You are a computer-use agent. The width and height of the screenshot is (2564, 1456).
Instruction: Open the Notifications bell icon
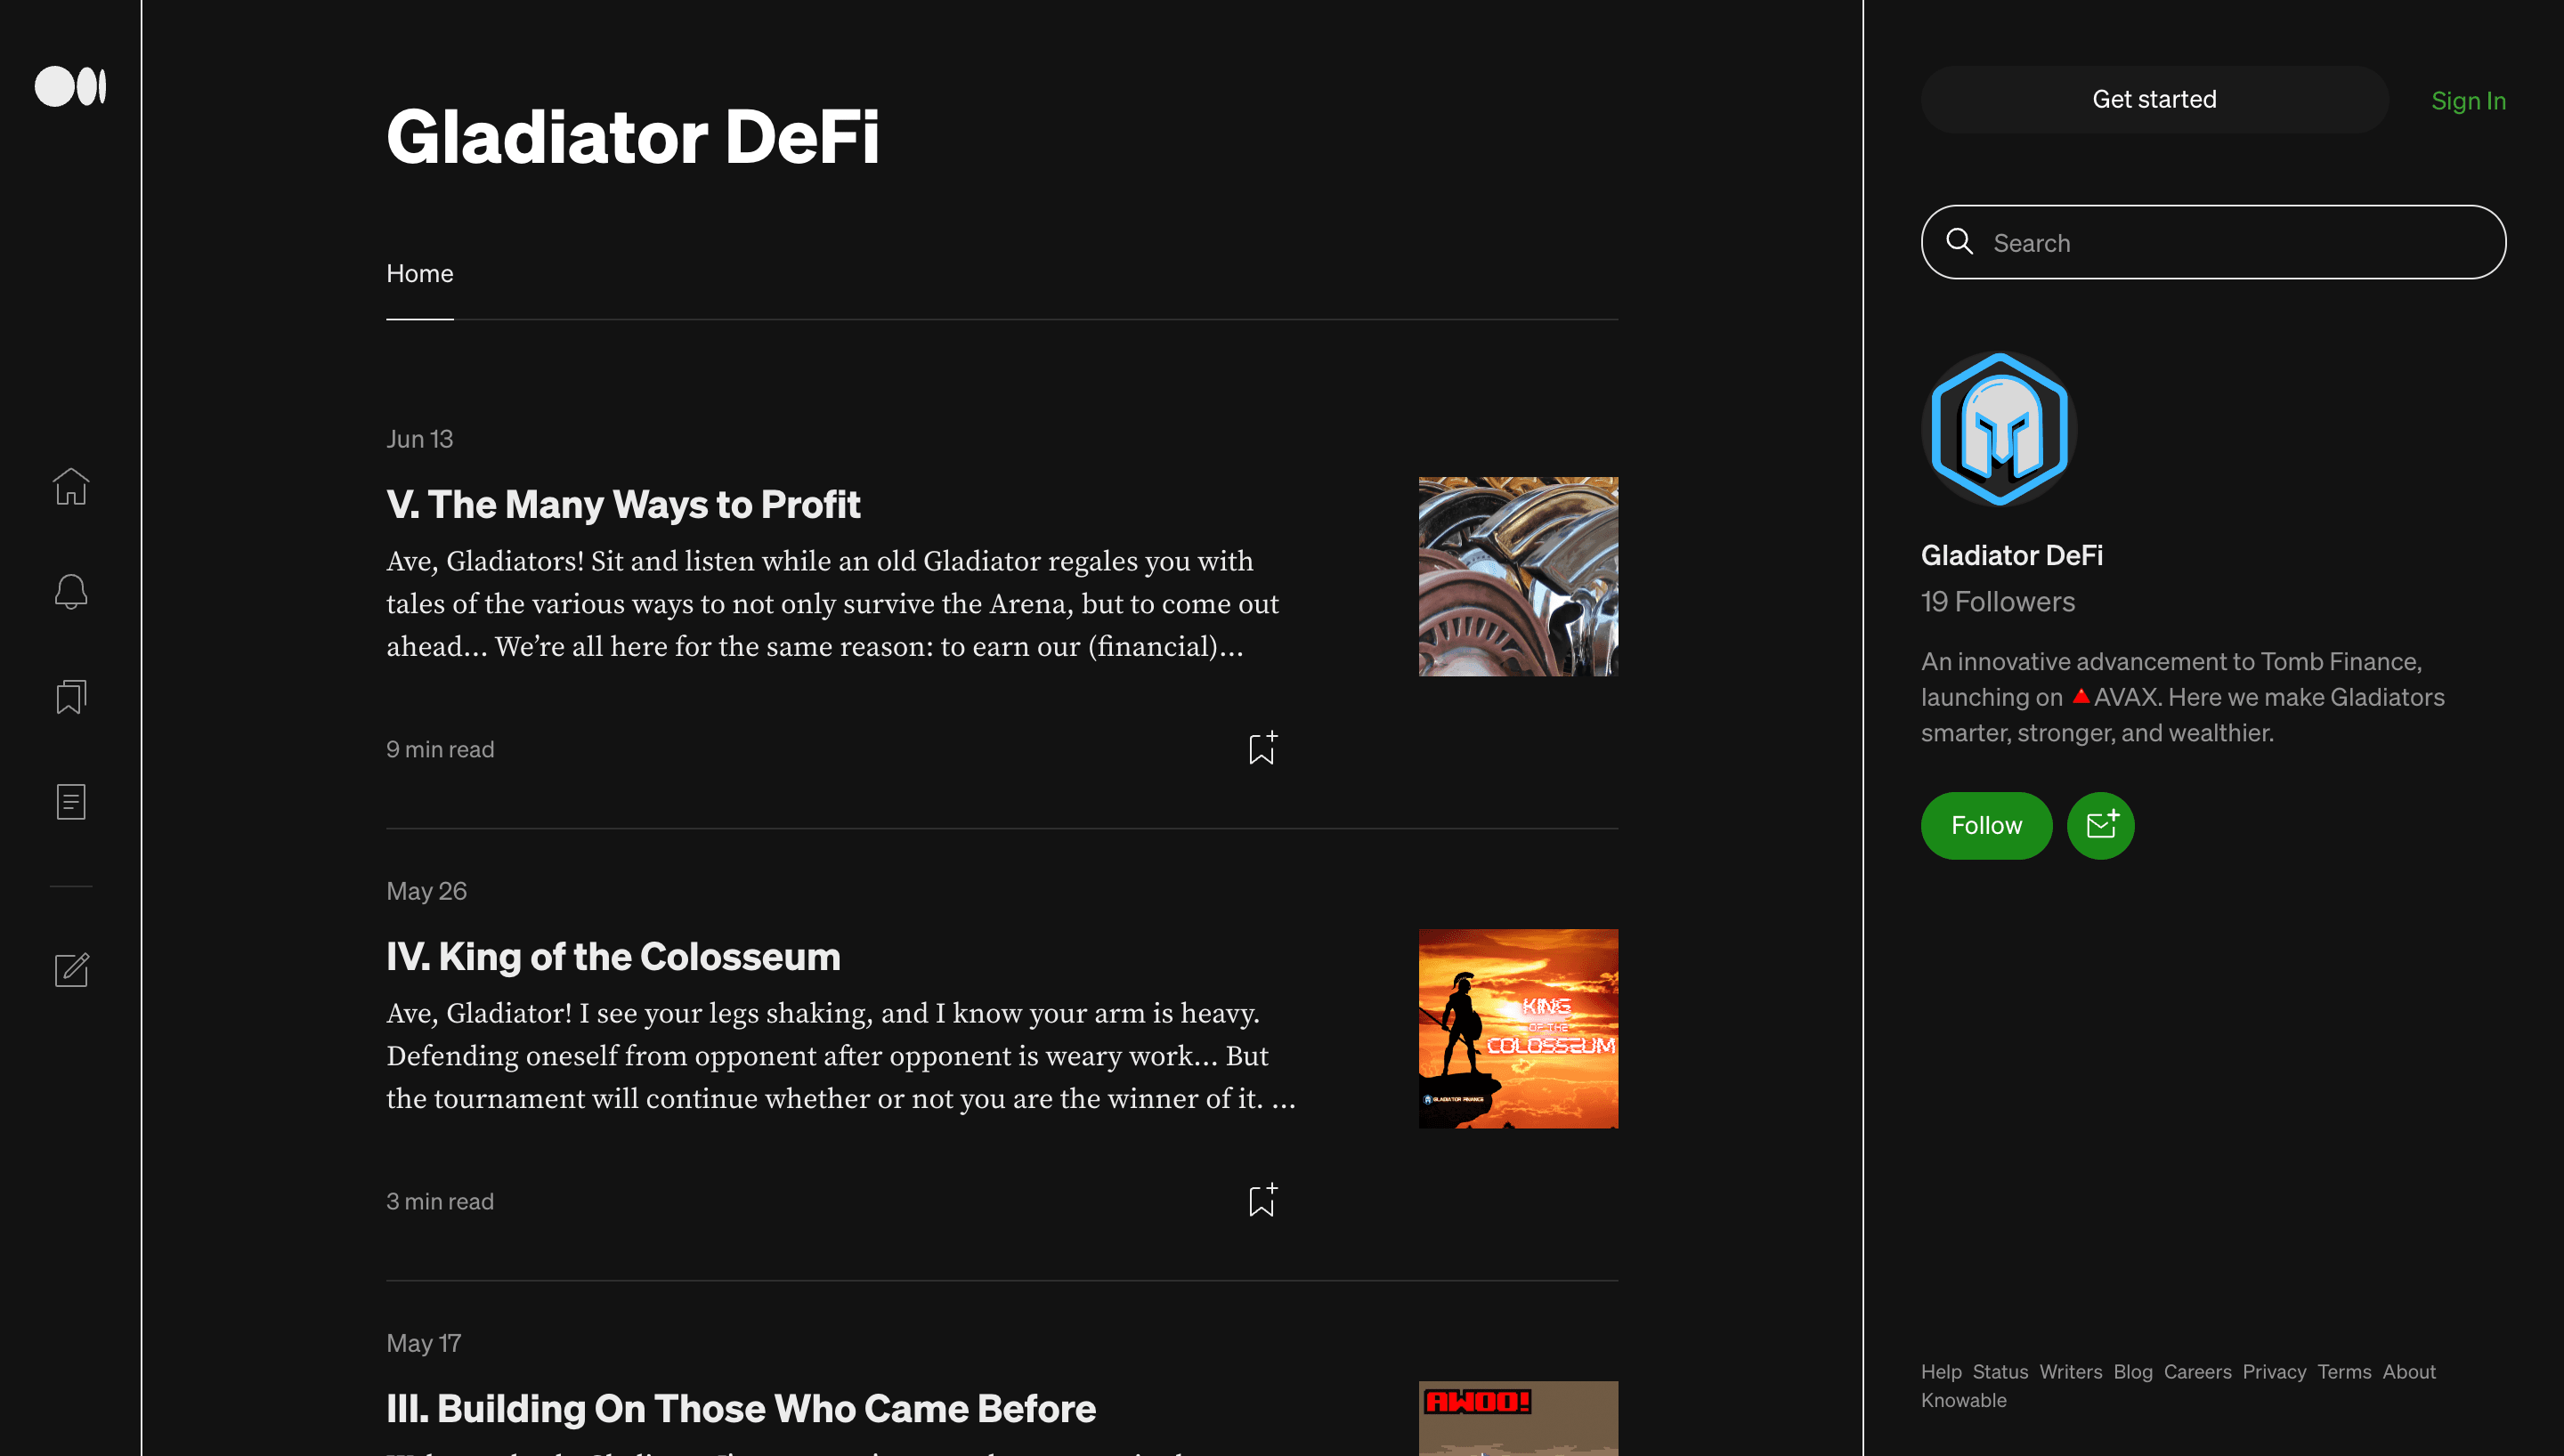(x=71, y=591)
